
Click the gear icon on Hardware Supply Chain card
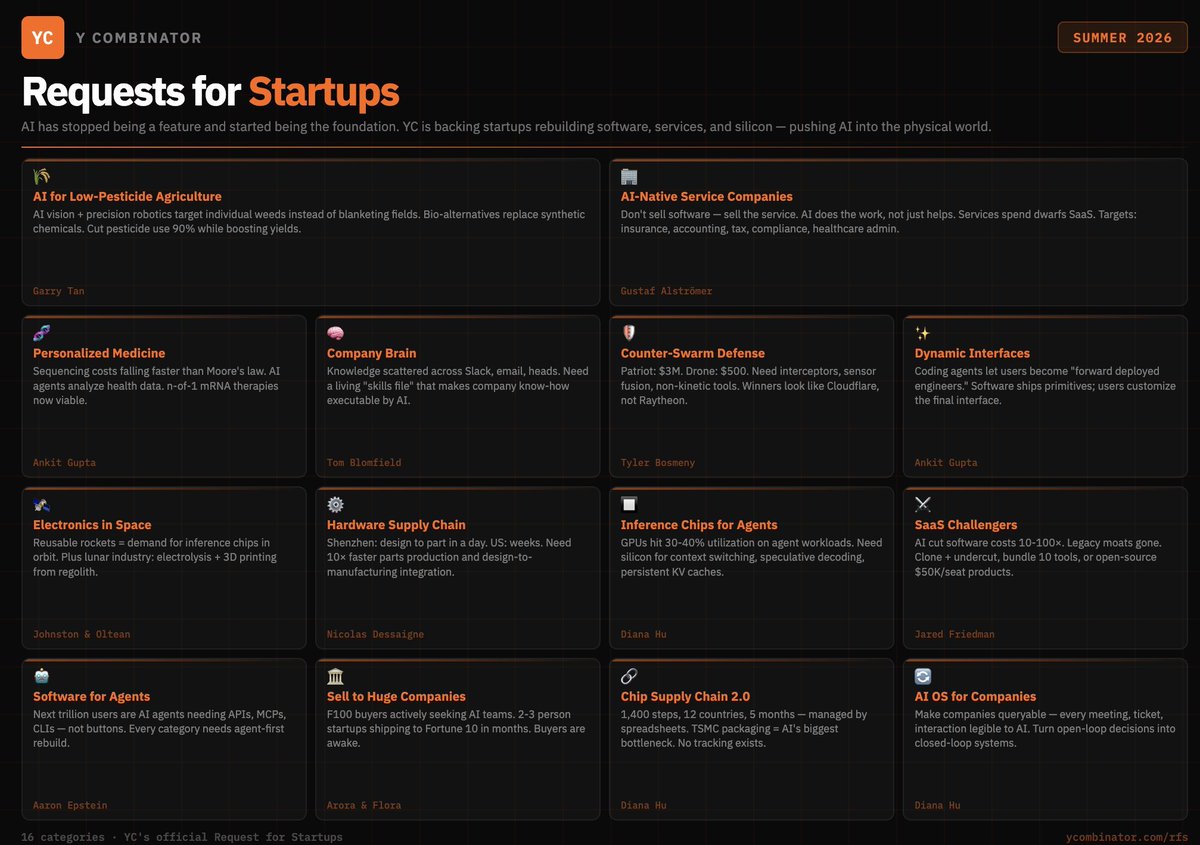click(x=335, y=505)
